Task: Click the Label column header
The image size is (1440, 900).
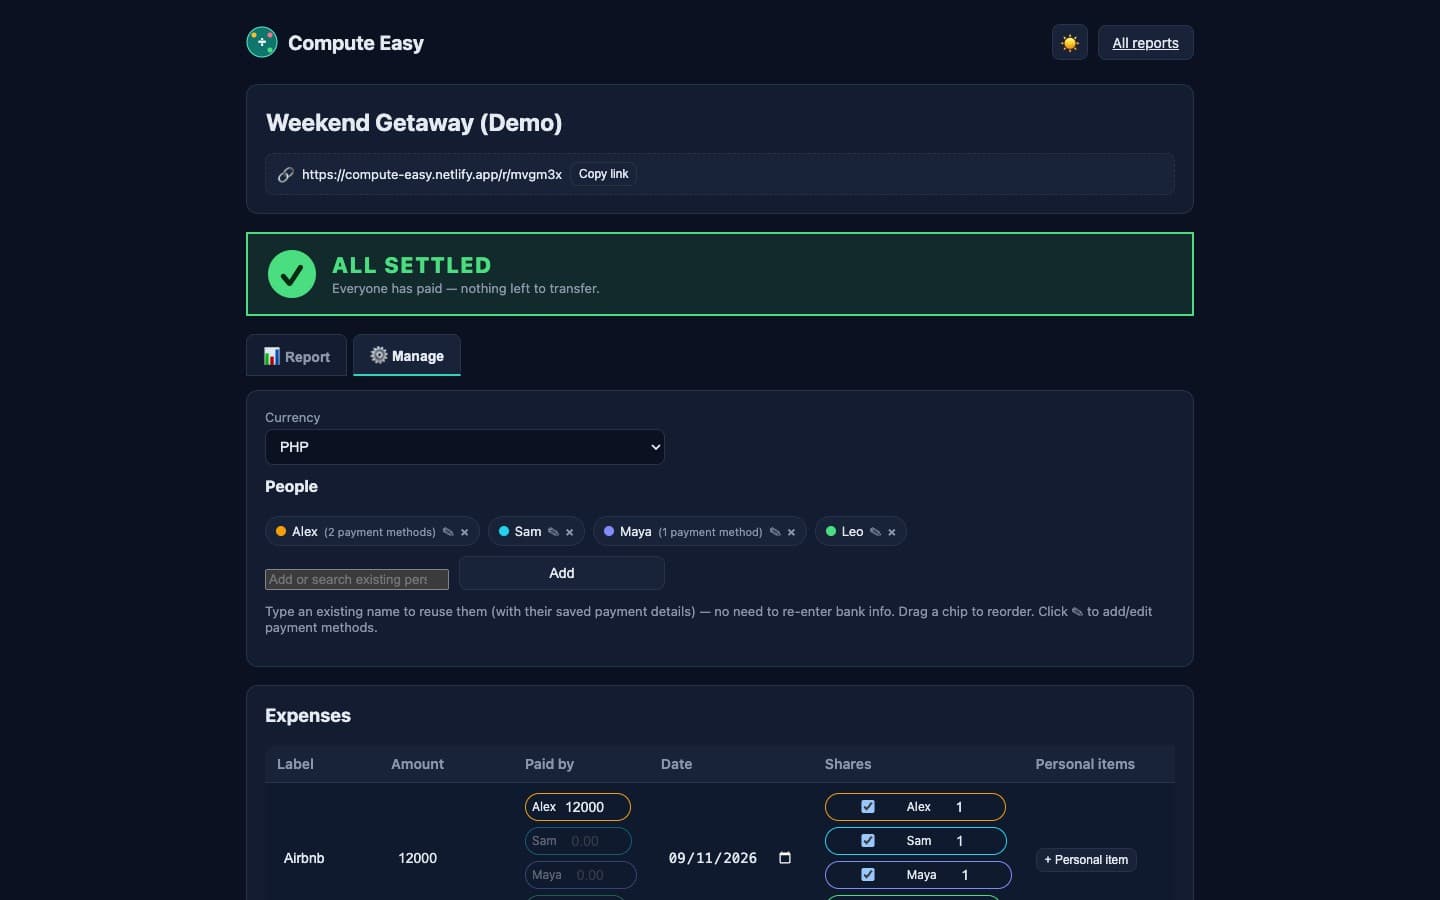Action: click(295, 764)
